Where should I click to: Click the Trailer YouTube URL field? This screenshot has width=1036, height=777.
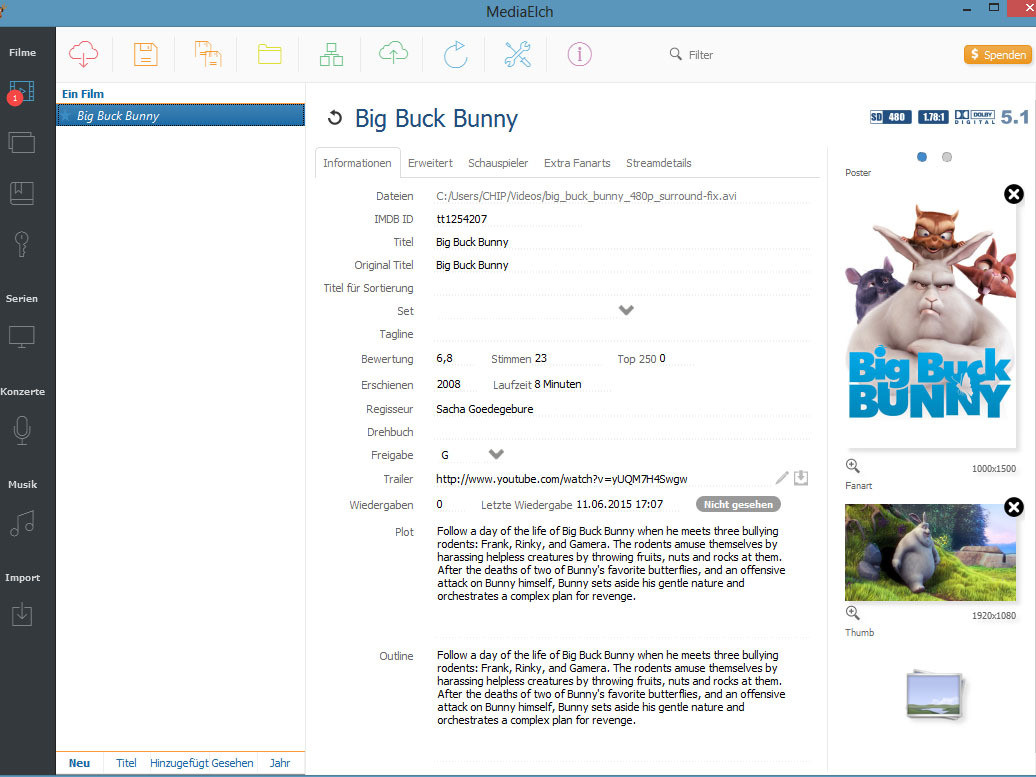pos(601,479)
